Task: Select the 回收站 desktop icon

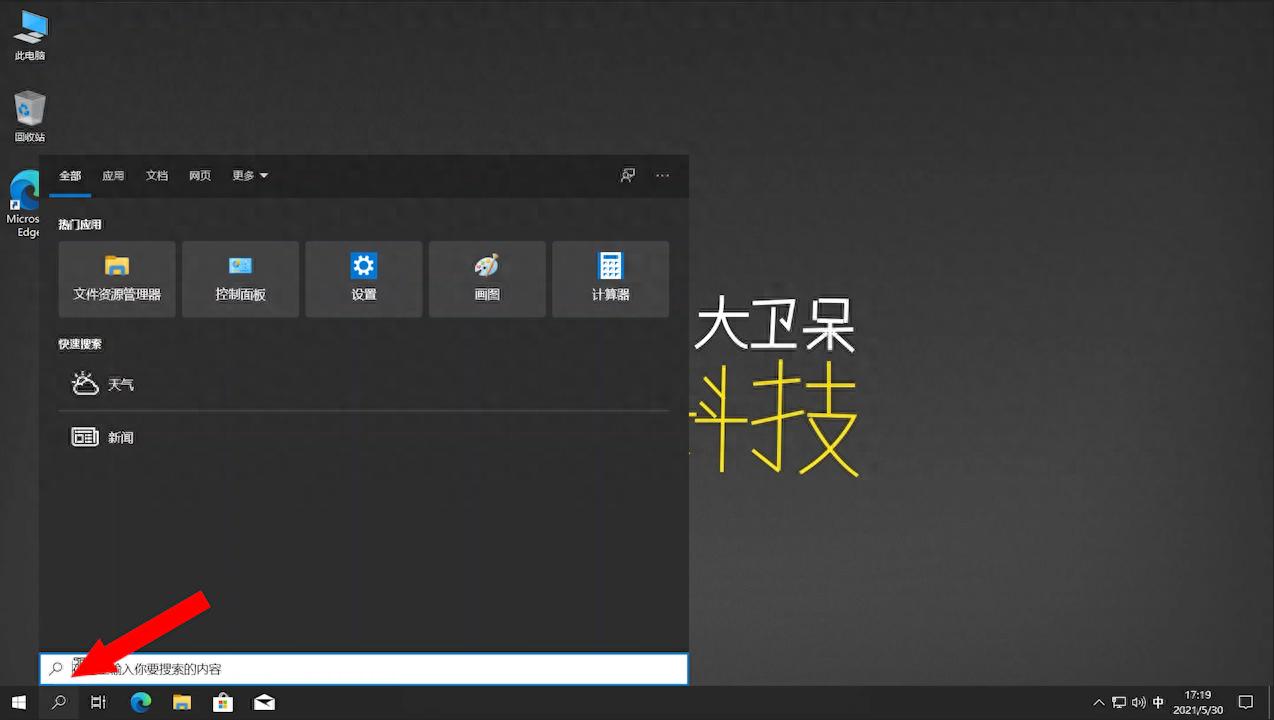Action: [x=30, y=116]
